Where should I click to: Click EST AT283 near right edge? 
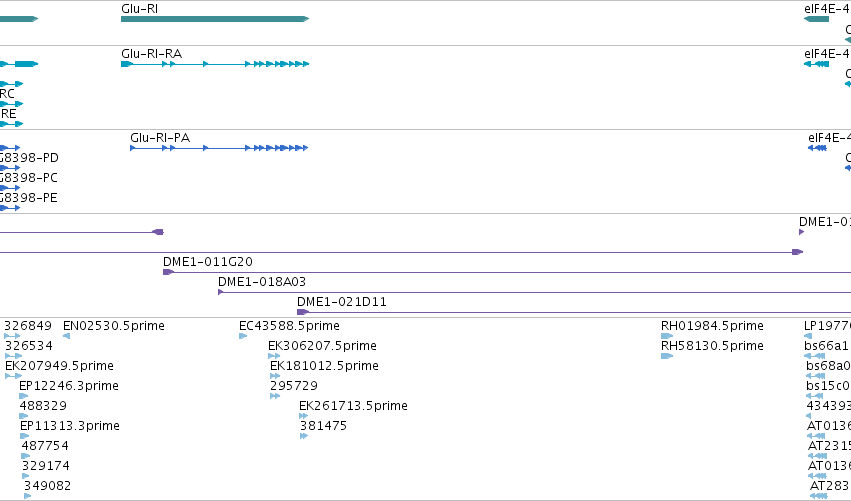[x=818, y=496]
